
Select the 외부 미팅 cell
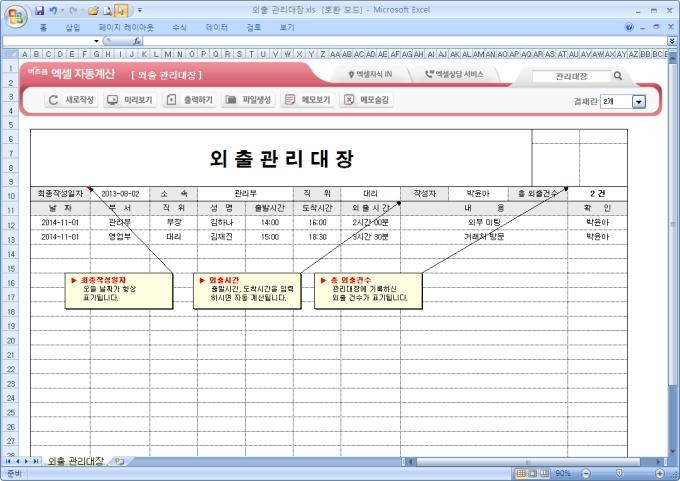484,223
